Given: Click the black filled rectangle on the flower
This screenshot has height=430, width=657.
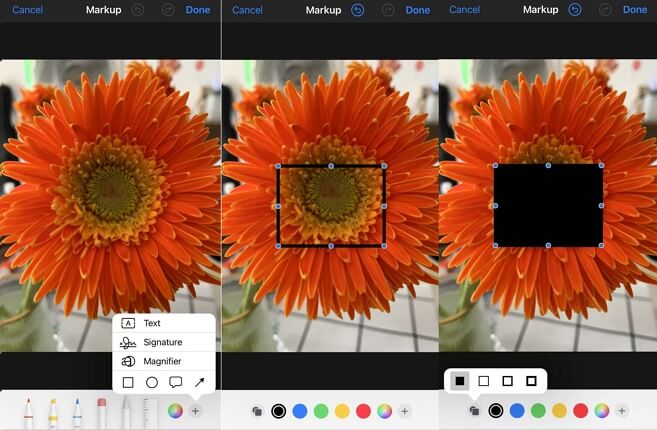Looking at the screenshot, I should (x=548, y=205).
